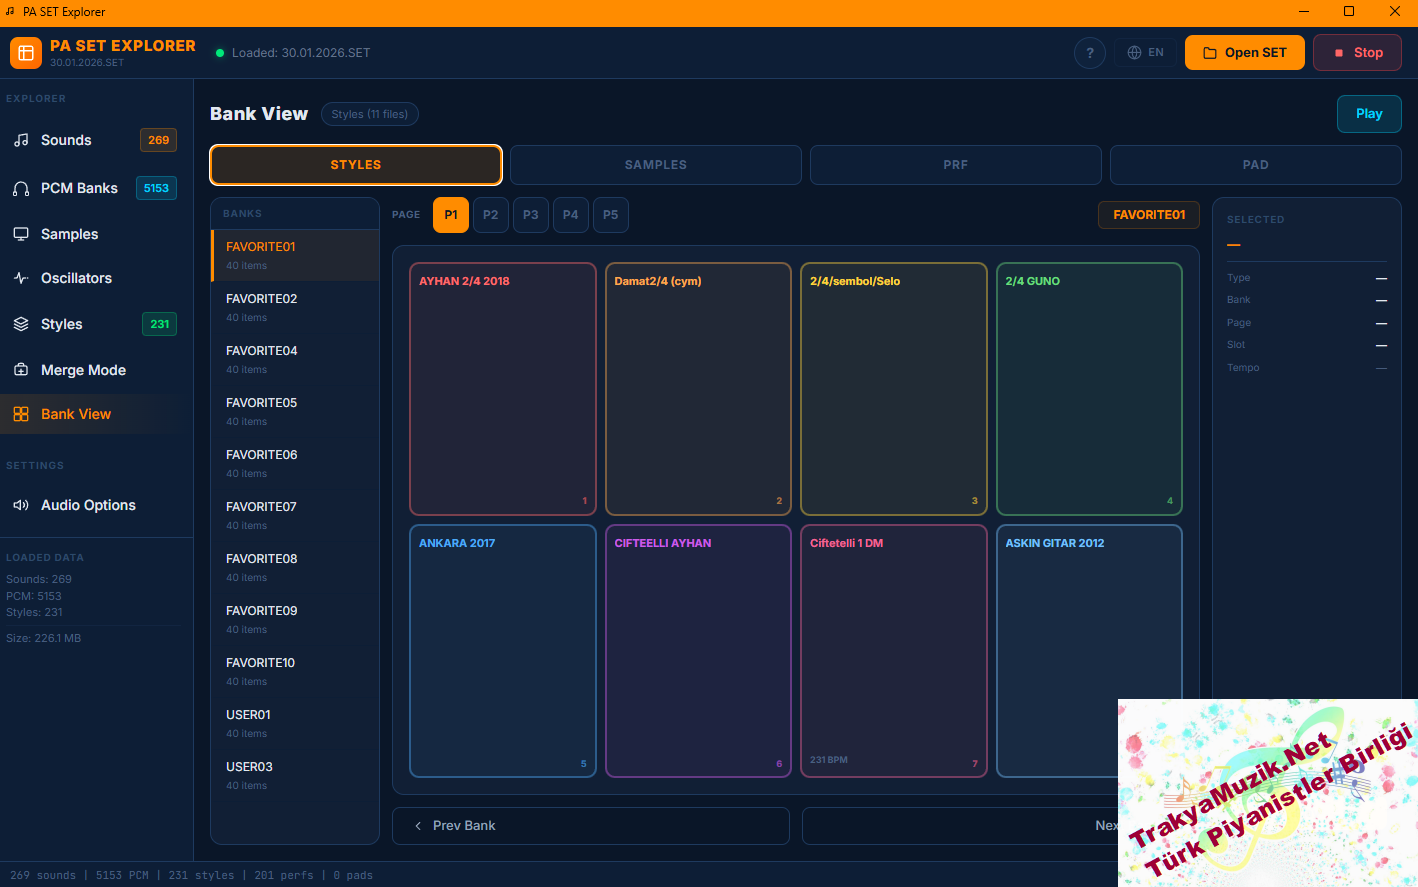Go to page P3
Viewport: 1418px width, 887px height.
[x=530, y=215]
